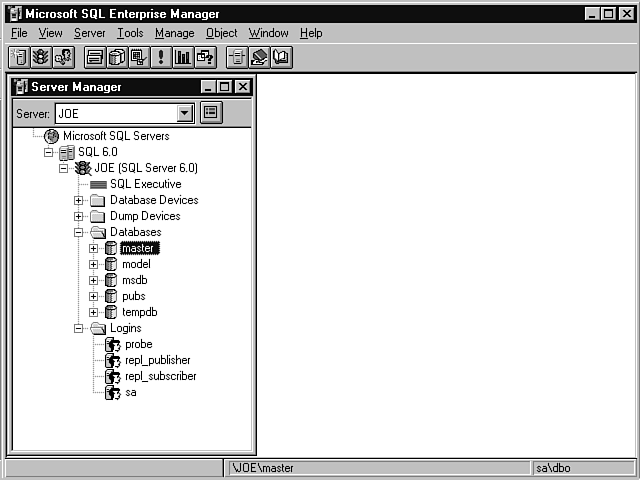The image size is (640, 480).
Task: Open the Tools menu
Action: (x=130, y=33)
